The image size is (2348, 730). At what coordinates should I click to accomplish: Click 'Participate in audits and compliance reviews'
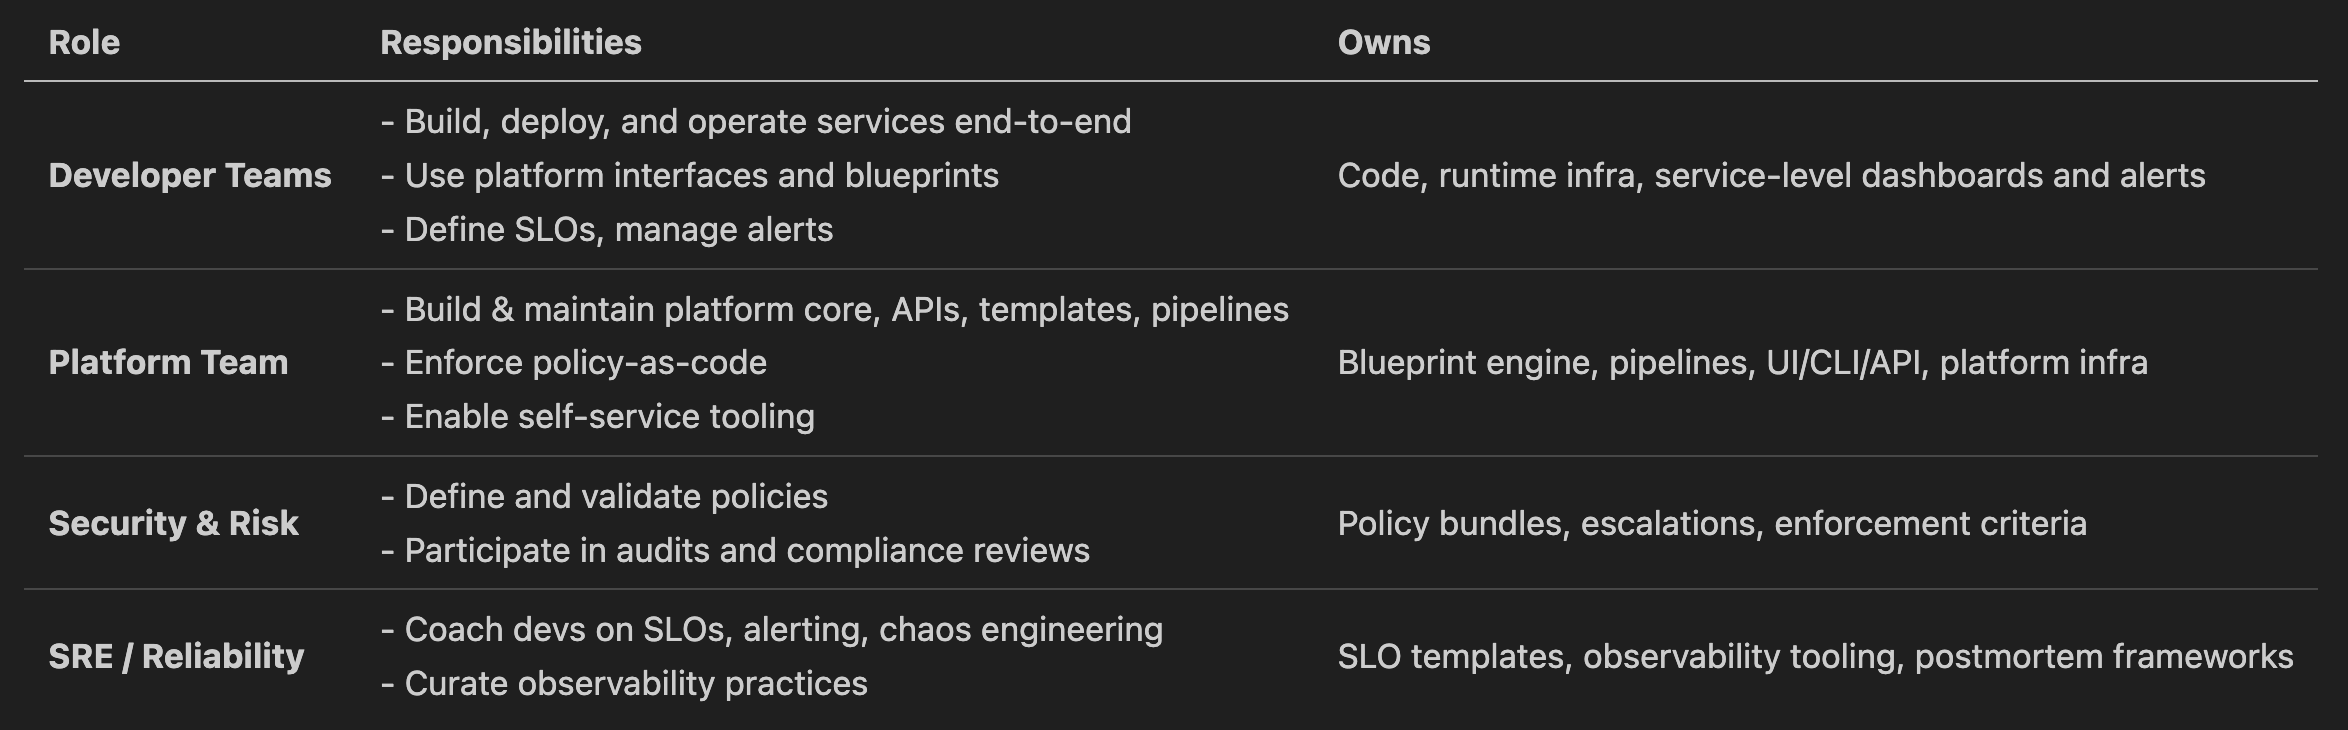[746, 550]
